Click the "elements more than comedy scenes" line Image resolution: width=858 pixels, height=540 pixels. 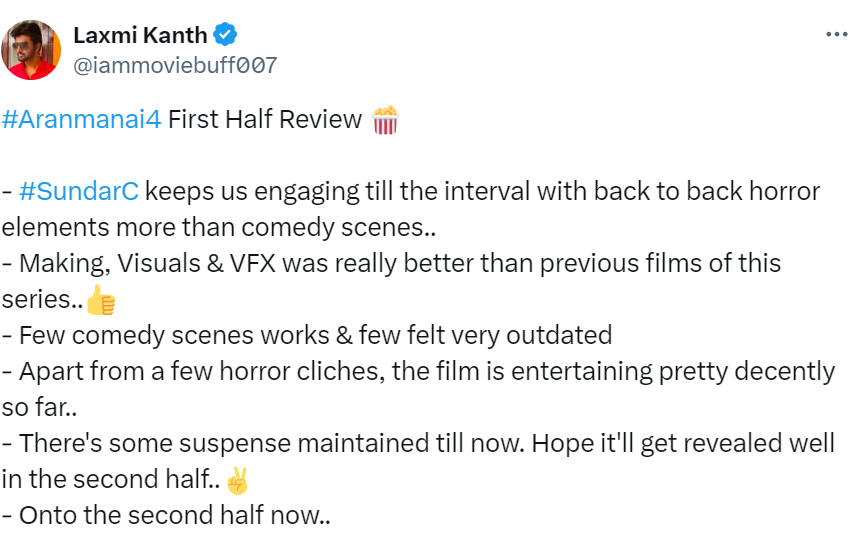(220, 227)
